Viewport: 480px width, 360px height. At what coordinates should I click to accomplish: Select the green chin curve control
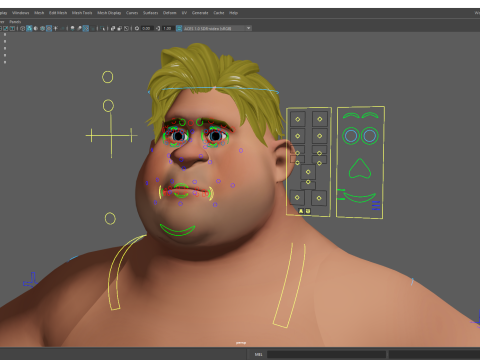point(177,230)
